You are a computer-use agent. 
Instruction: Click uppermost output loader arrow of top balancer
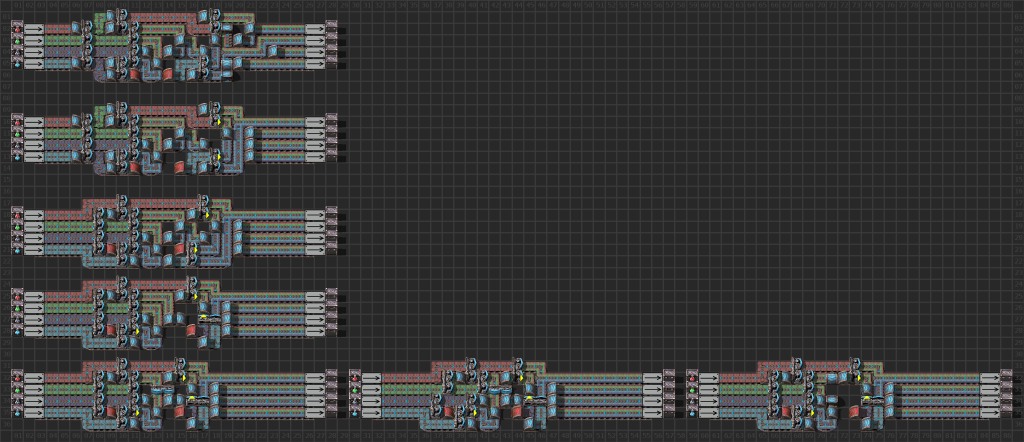tap(315, 29)
